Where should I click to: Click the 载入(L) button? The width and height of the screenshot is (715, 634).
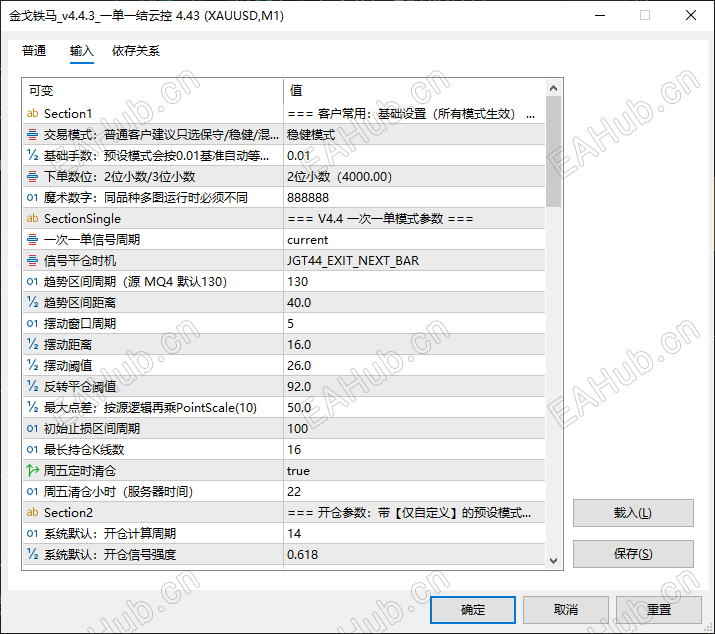tap(633, 513)
